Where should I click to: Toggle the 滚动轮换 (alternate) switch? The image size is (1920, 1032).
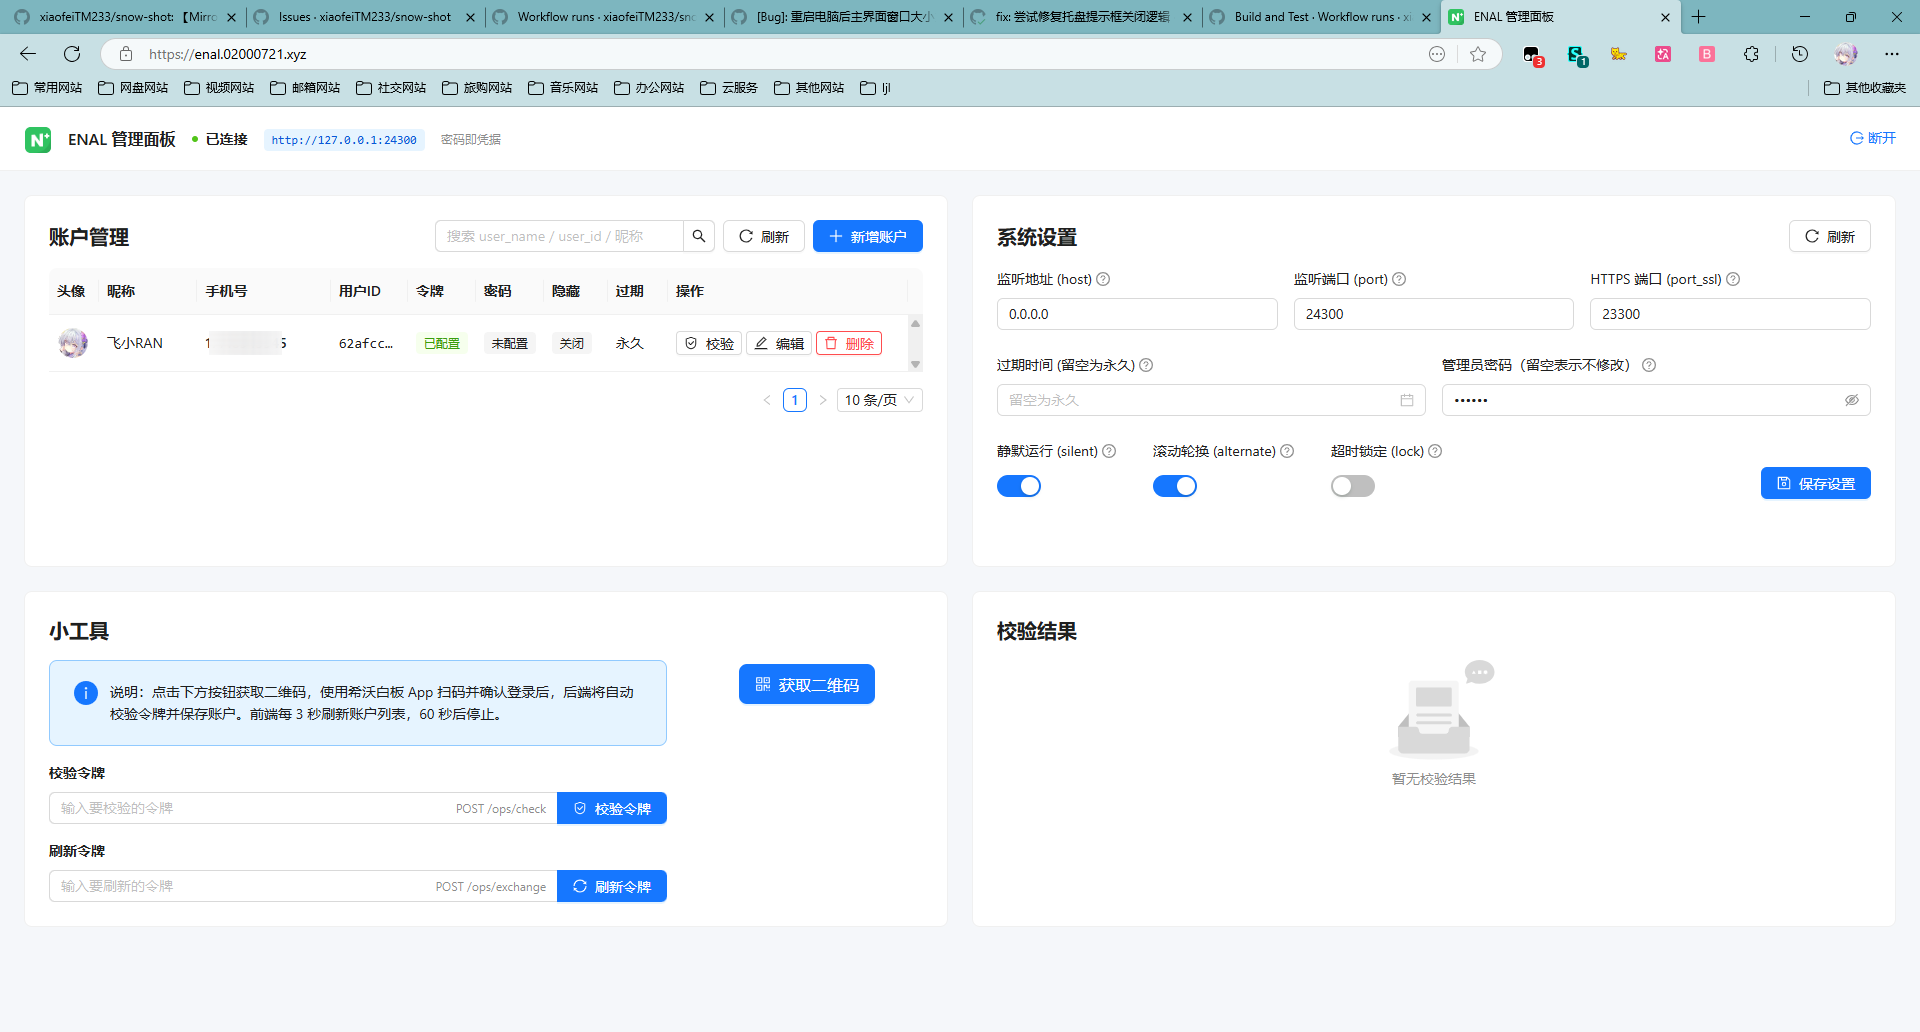[x=1175, y=486]
